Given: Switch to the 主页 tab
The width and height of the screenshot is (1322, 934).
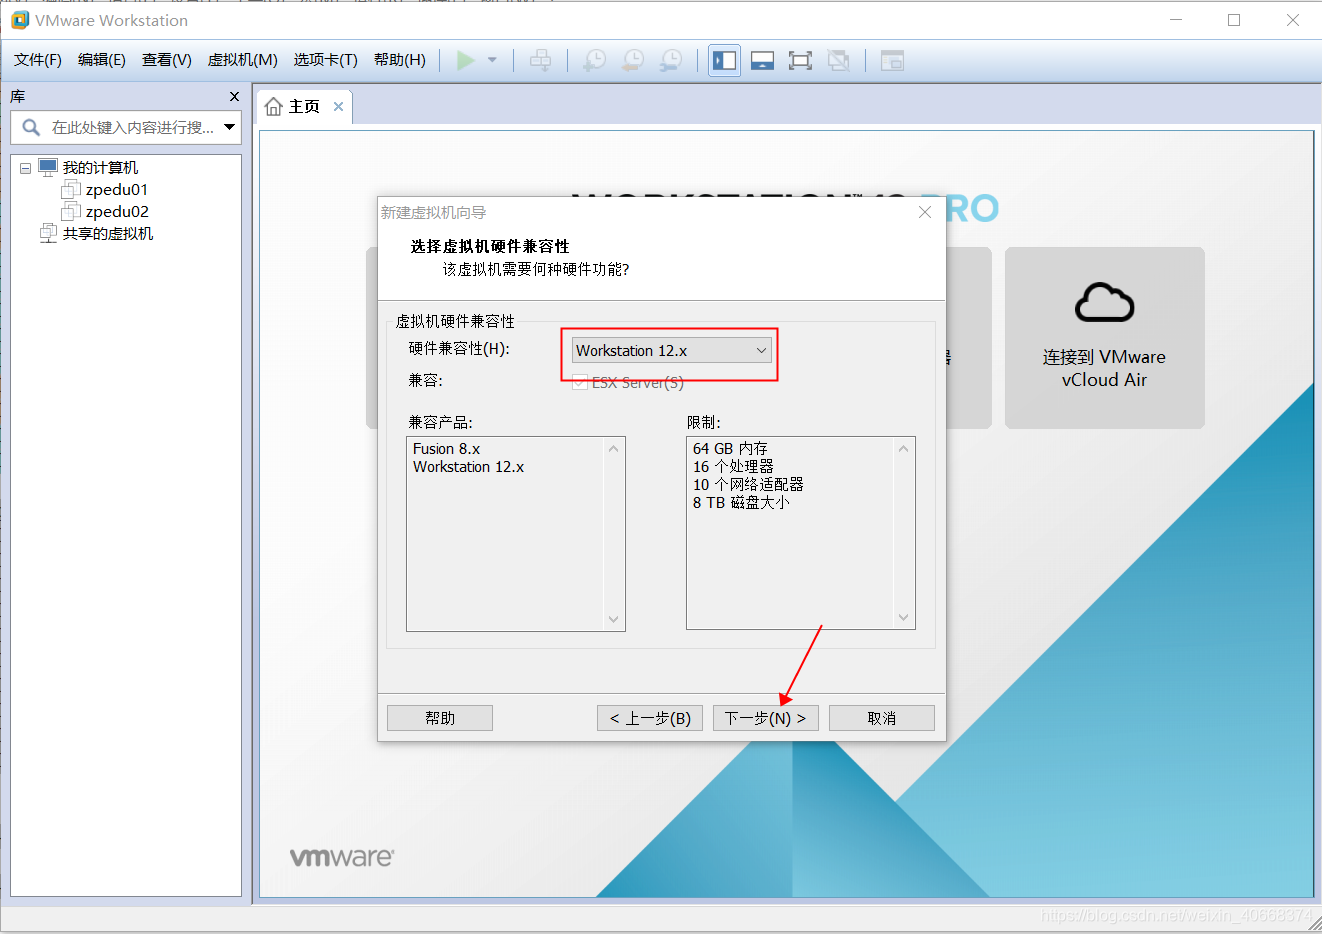Looking at the screenshot, I should click(x=304, y=107).
